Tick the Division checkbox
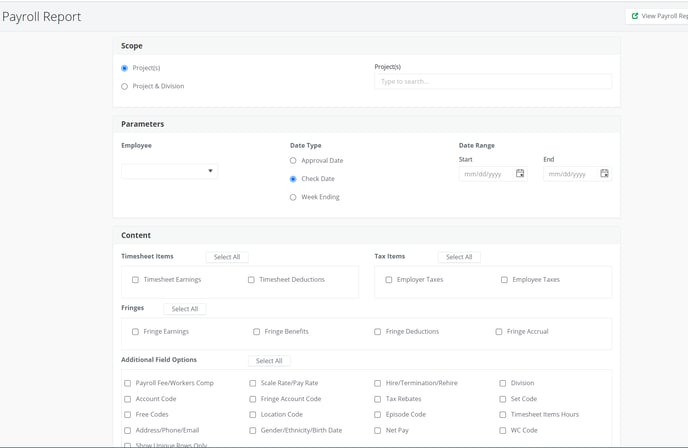688x448 pixels. (x=502, y=383)
